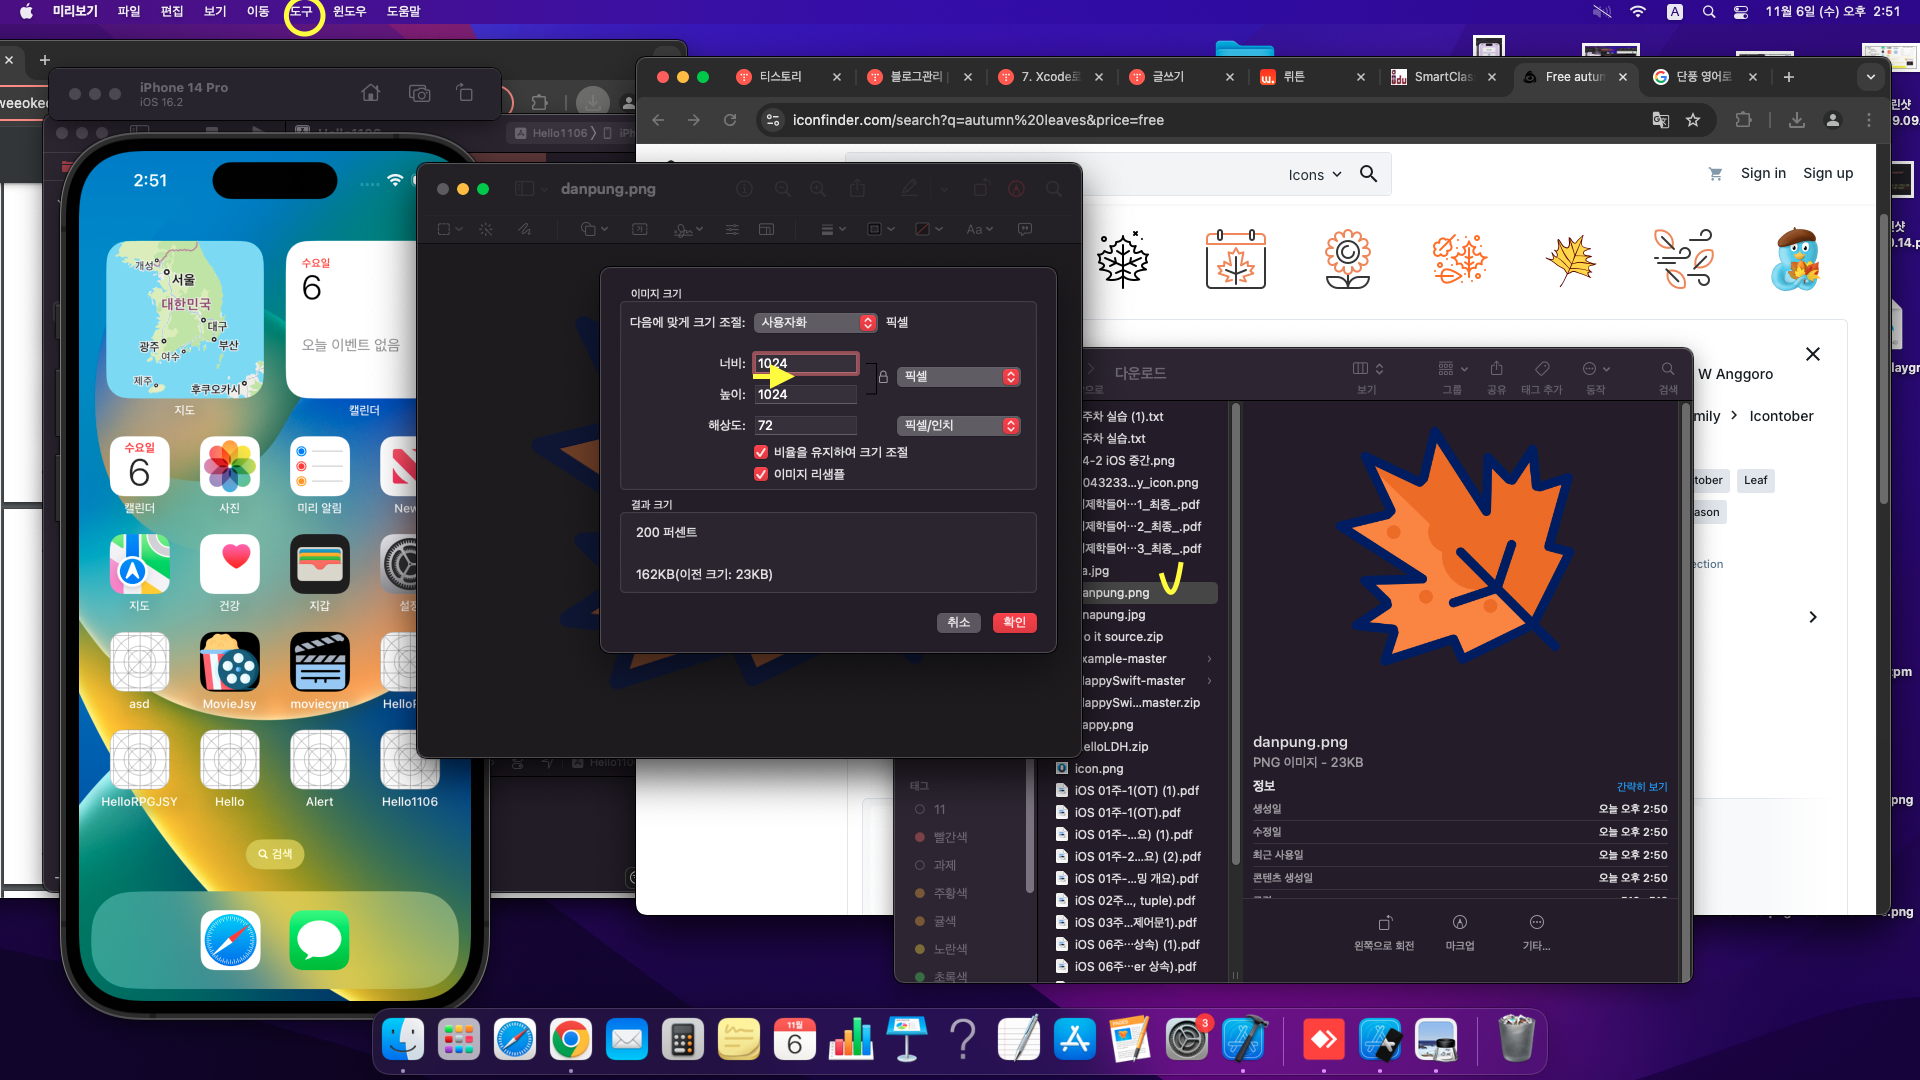Click the Simulator screenshot camera icon

pyautogui.click(x=419, y=93)
